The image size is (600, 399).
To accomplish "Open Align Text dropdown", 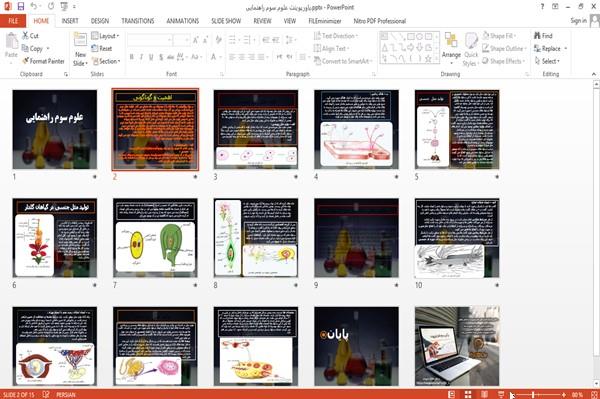I will (x=331, y=49).
